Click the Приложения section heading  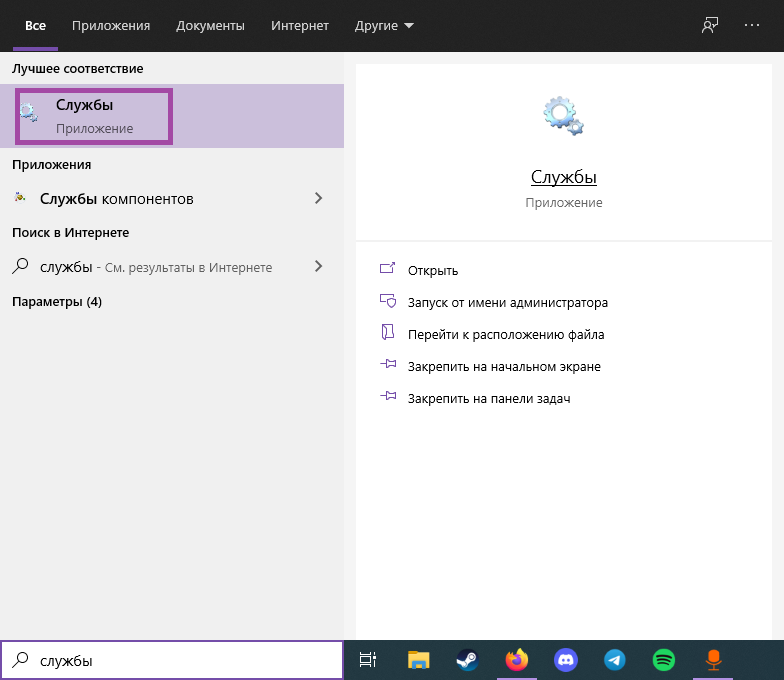(x=52, y=164)
